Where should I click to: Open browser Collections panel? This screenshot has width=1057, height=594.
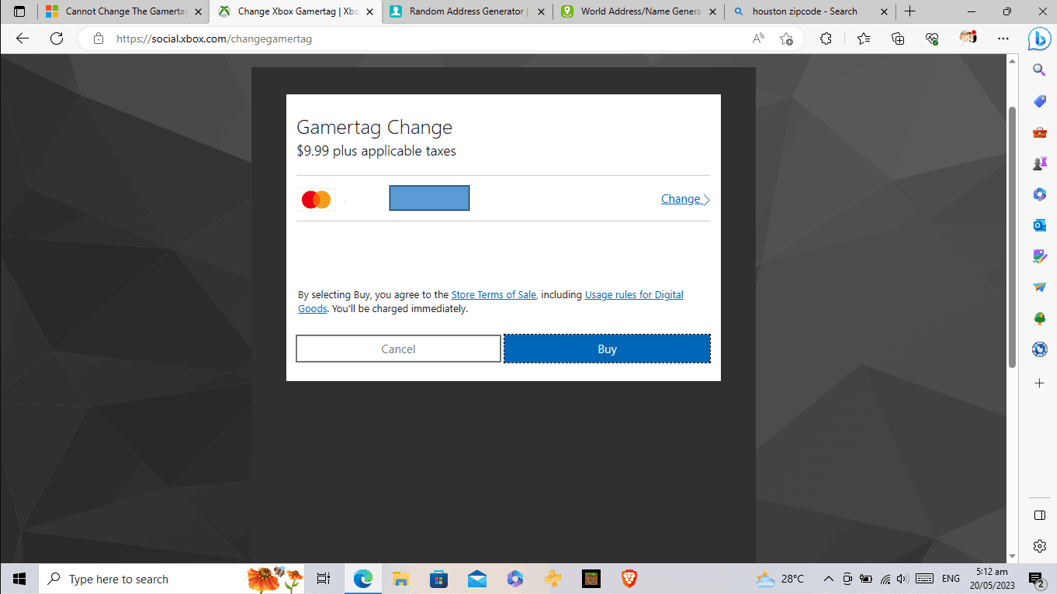(898, 38)
